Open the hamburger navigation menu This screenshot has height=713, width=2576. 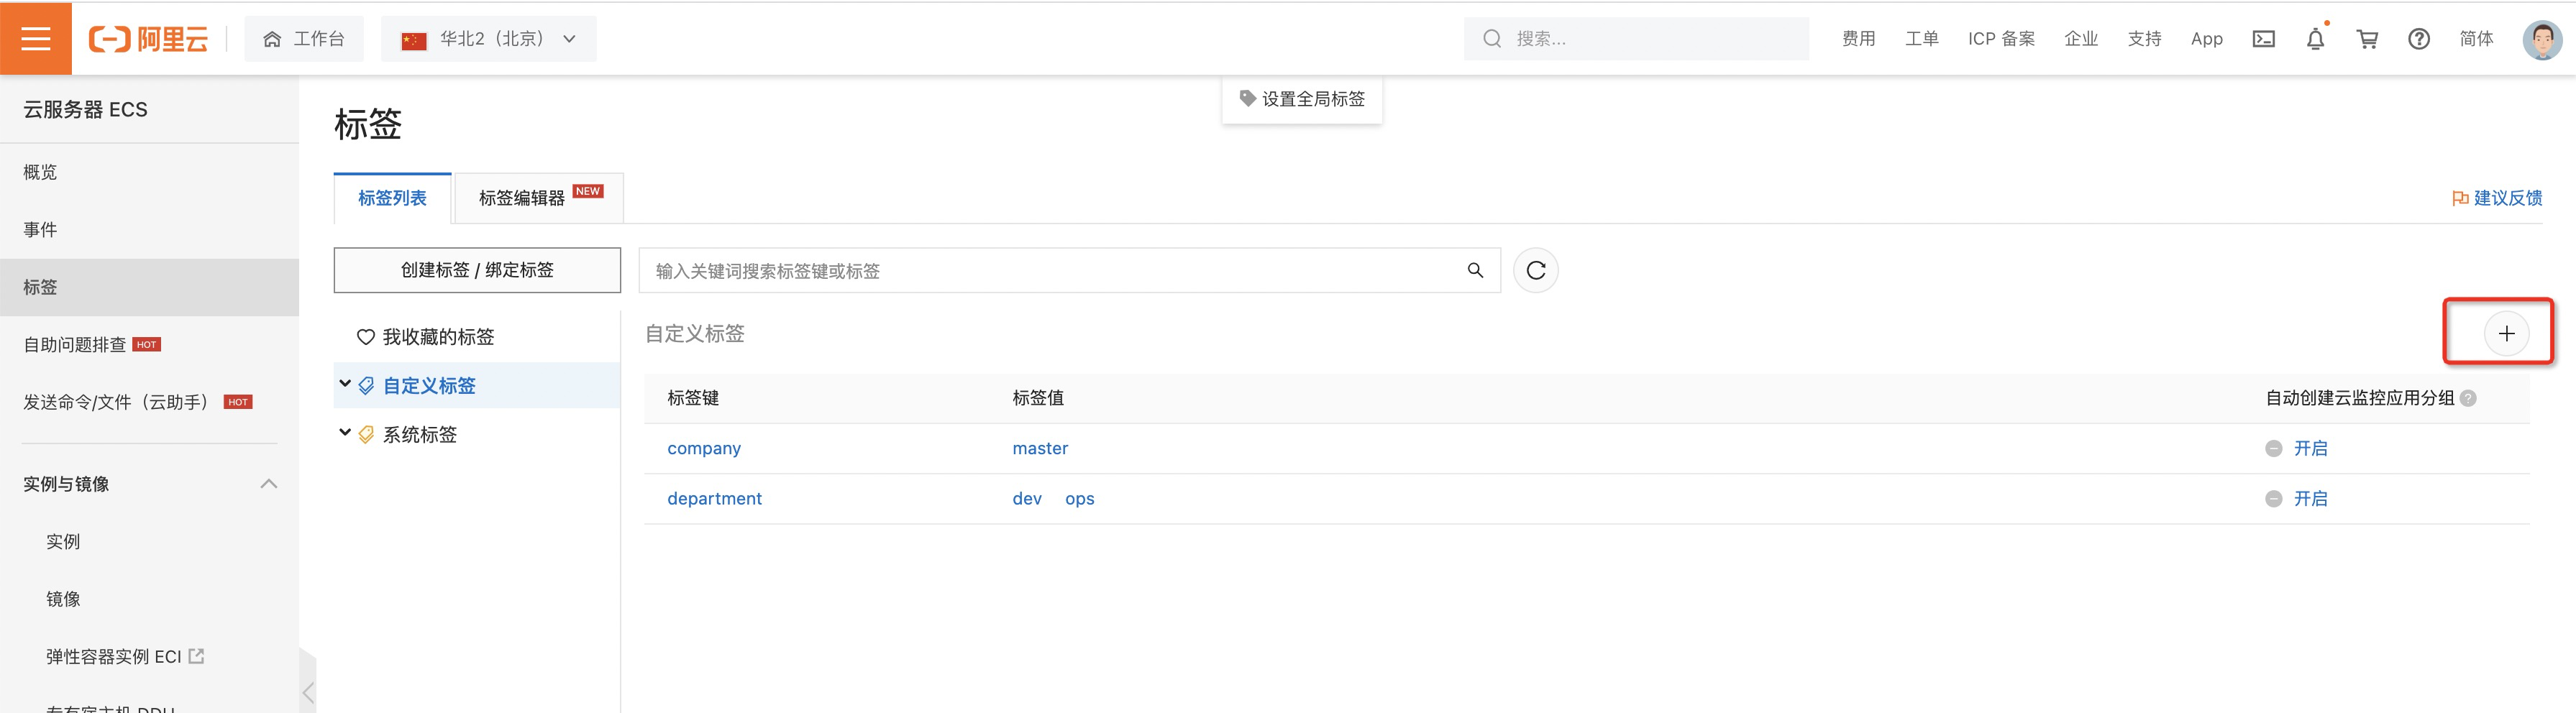pyautogui.click(x=35, y=39)
